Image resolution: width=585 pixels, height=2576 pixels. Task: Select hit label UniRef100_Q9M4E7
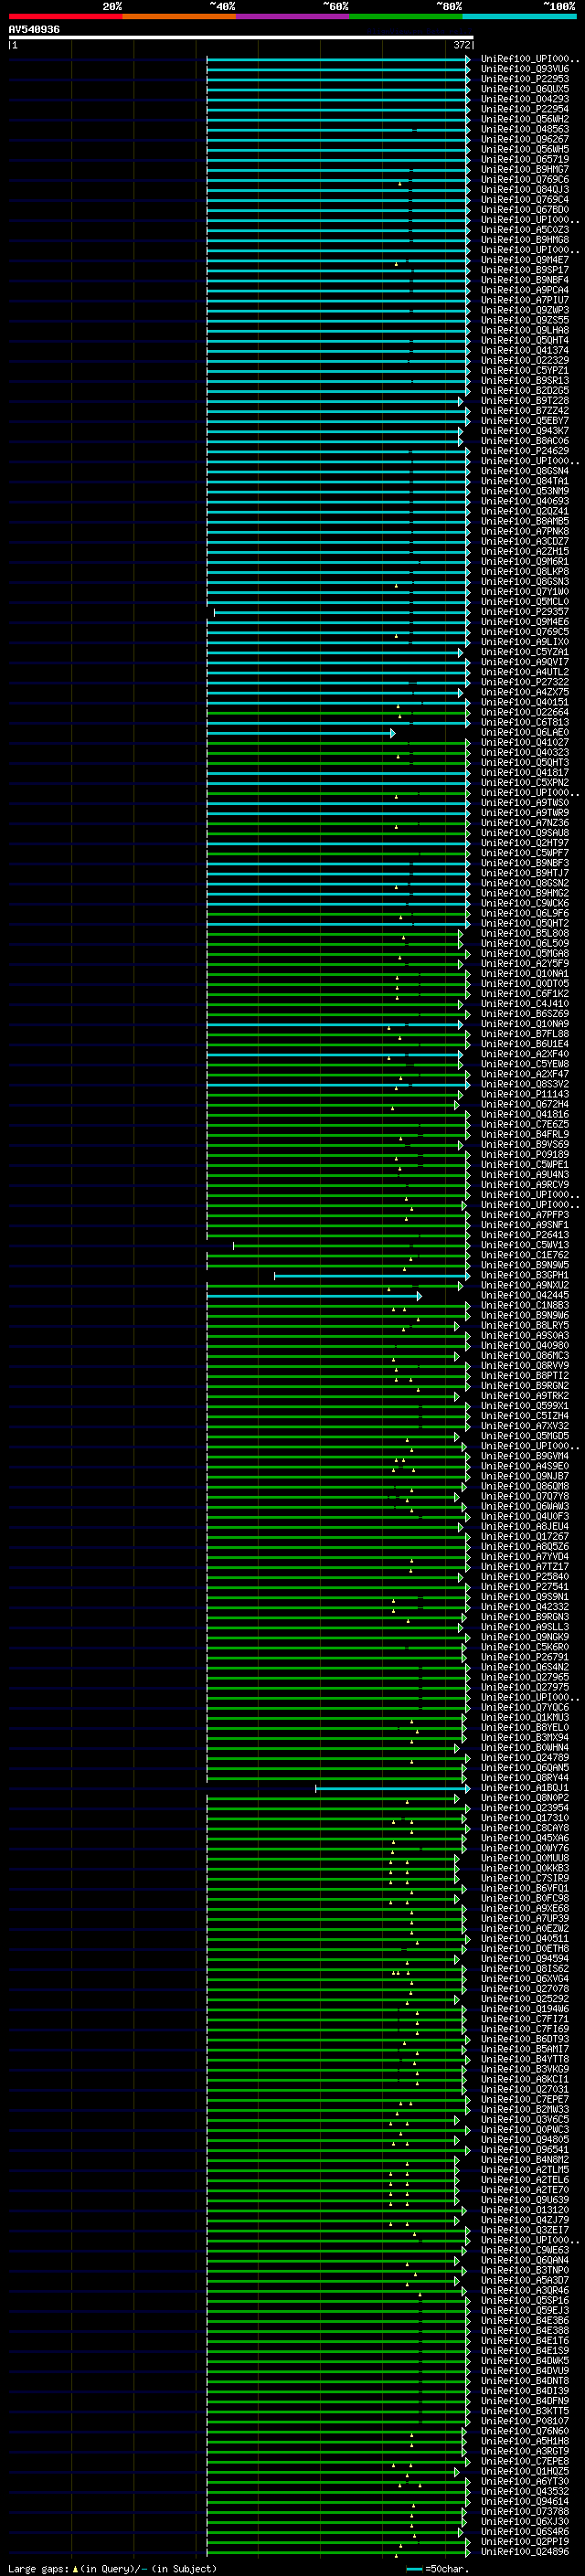525,260
